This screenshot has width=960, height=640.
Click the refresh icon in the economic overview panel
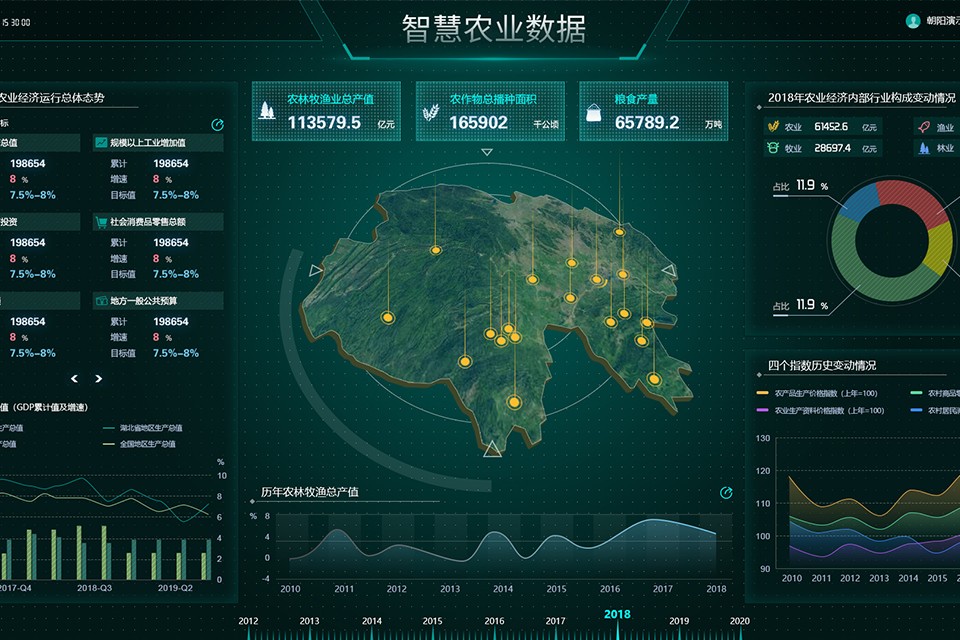(x=218, y=124)
